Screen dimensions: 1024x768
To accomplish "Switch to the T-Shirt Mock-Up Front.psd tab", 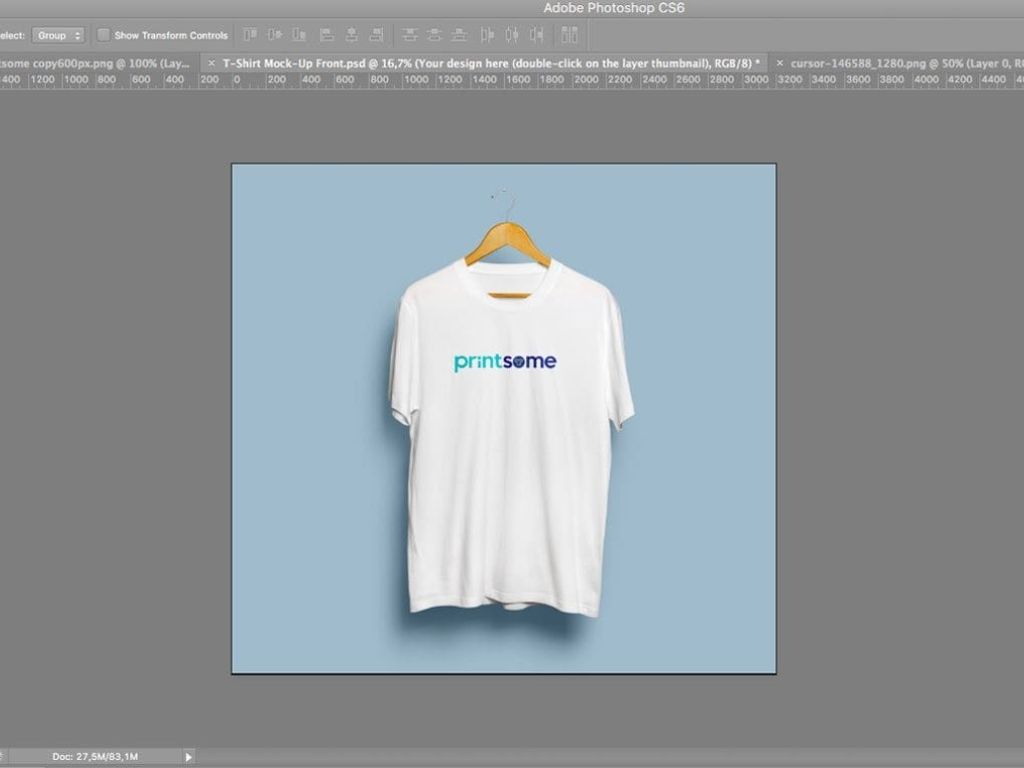I will [x=490, y=62].
